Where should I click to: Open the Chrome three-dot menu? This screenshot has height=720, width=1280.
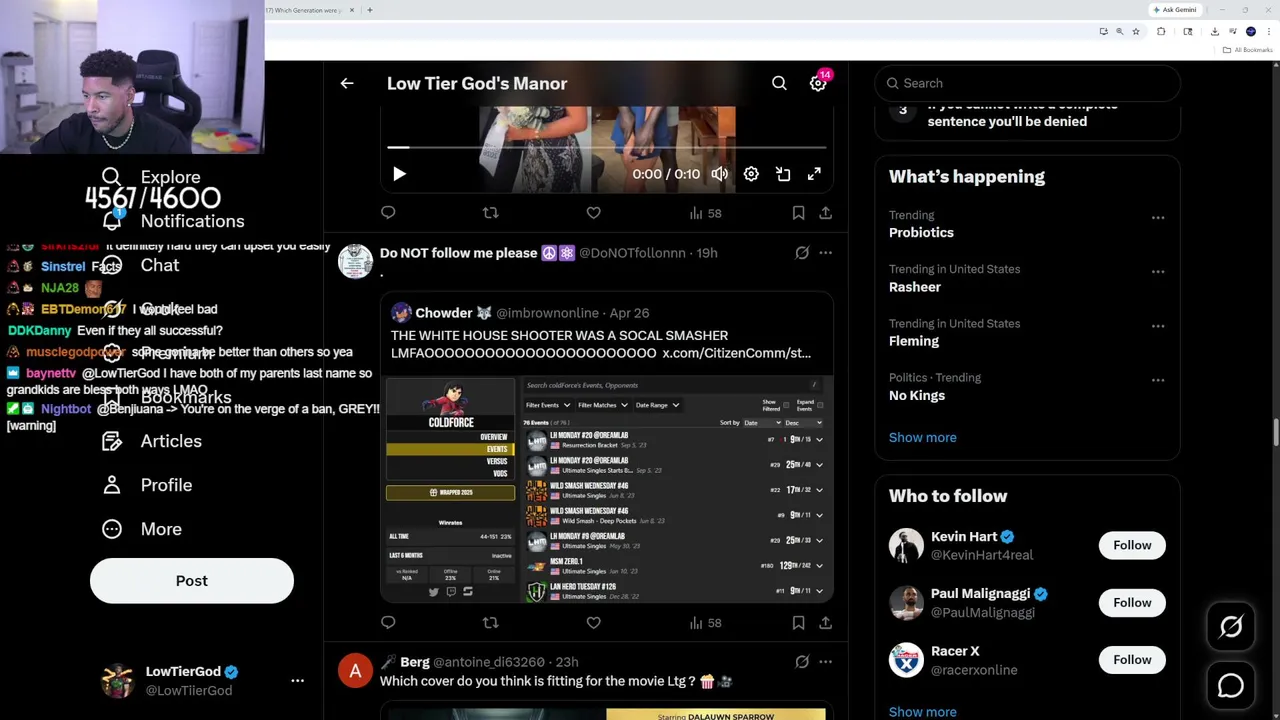tap(1269, 32)
